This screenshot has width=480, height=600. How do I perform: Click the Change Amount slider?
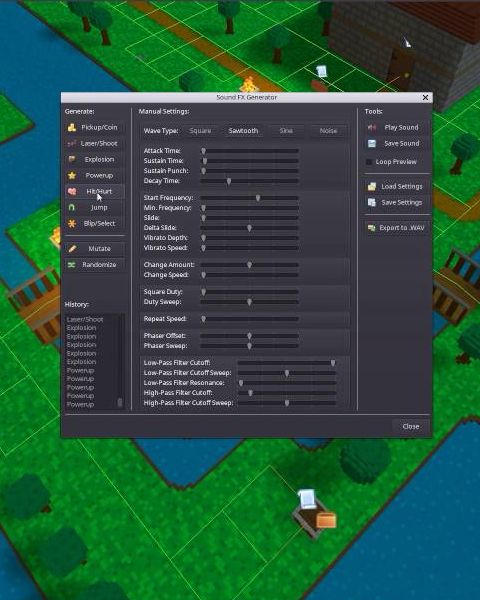click(249, 265)
